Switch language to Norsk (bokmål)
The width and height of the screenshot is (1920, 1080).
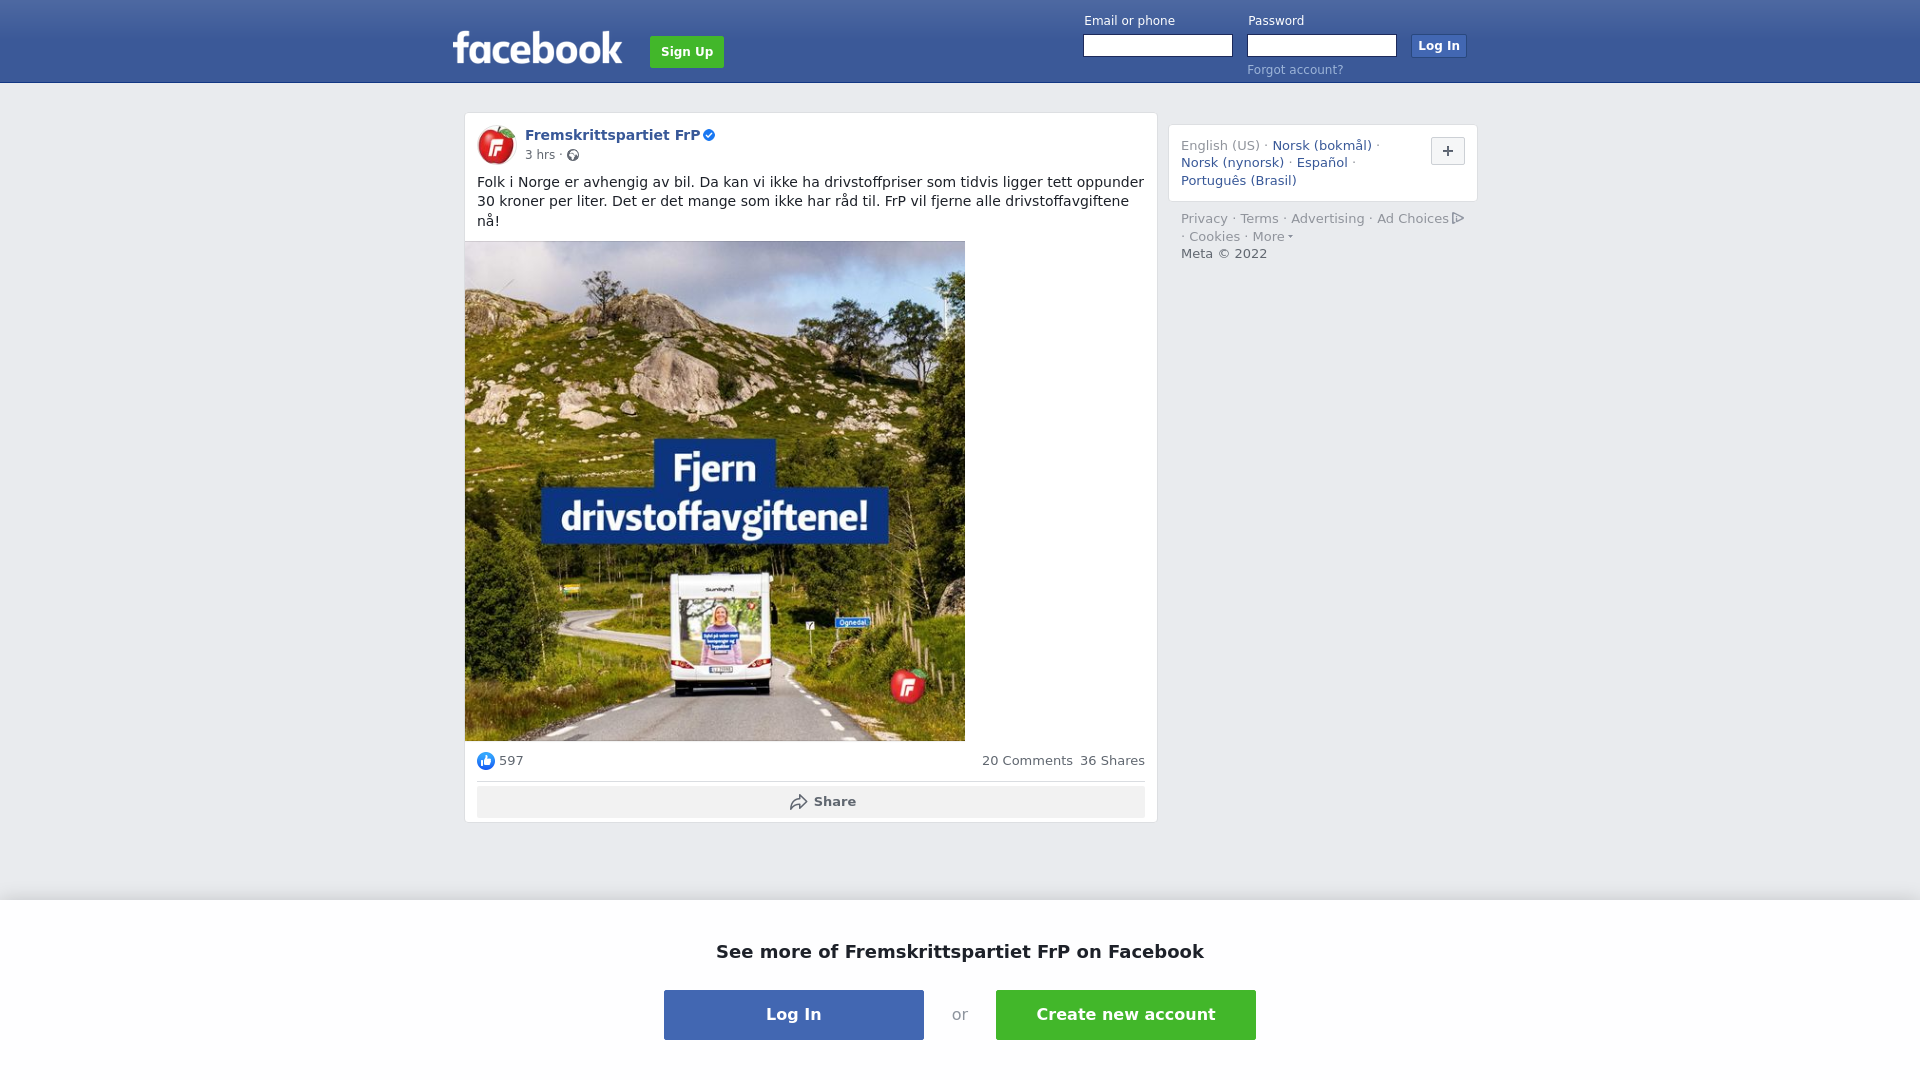click(1322, 146)
